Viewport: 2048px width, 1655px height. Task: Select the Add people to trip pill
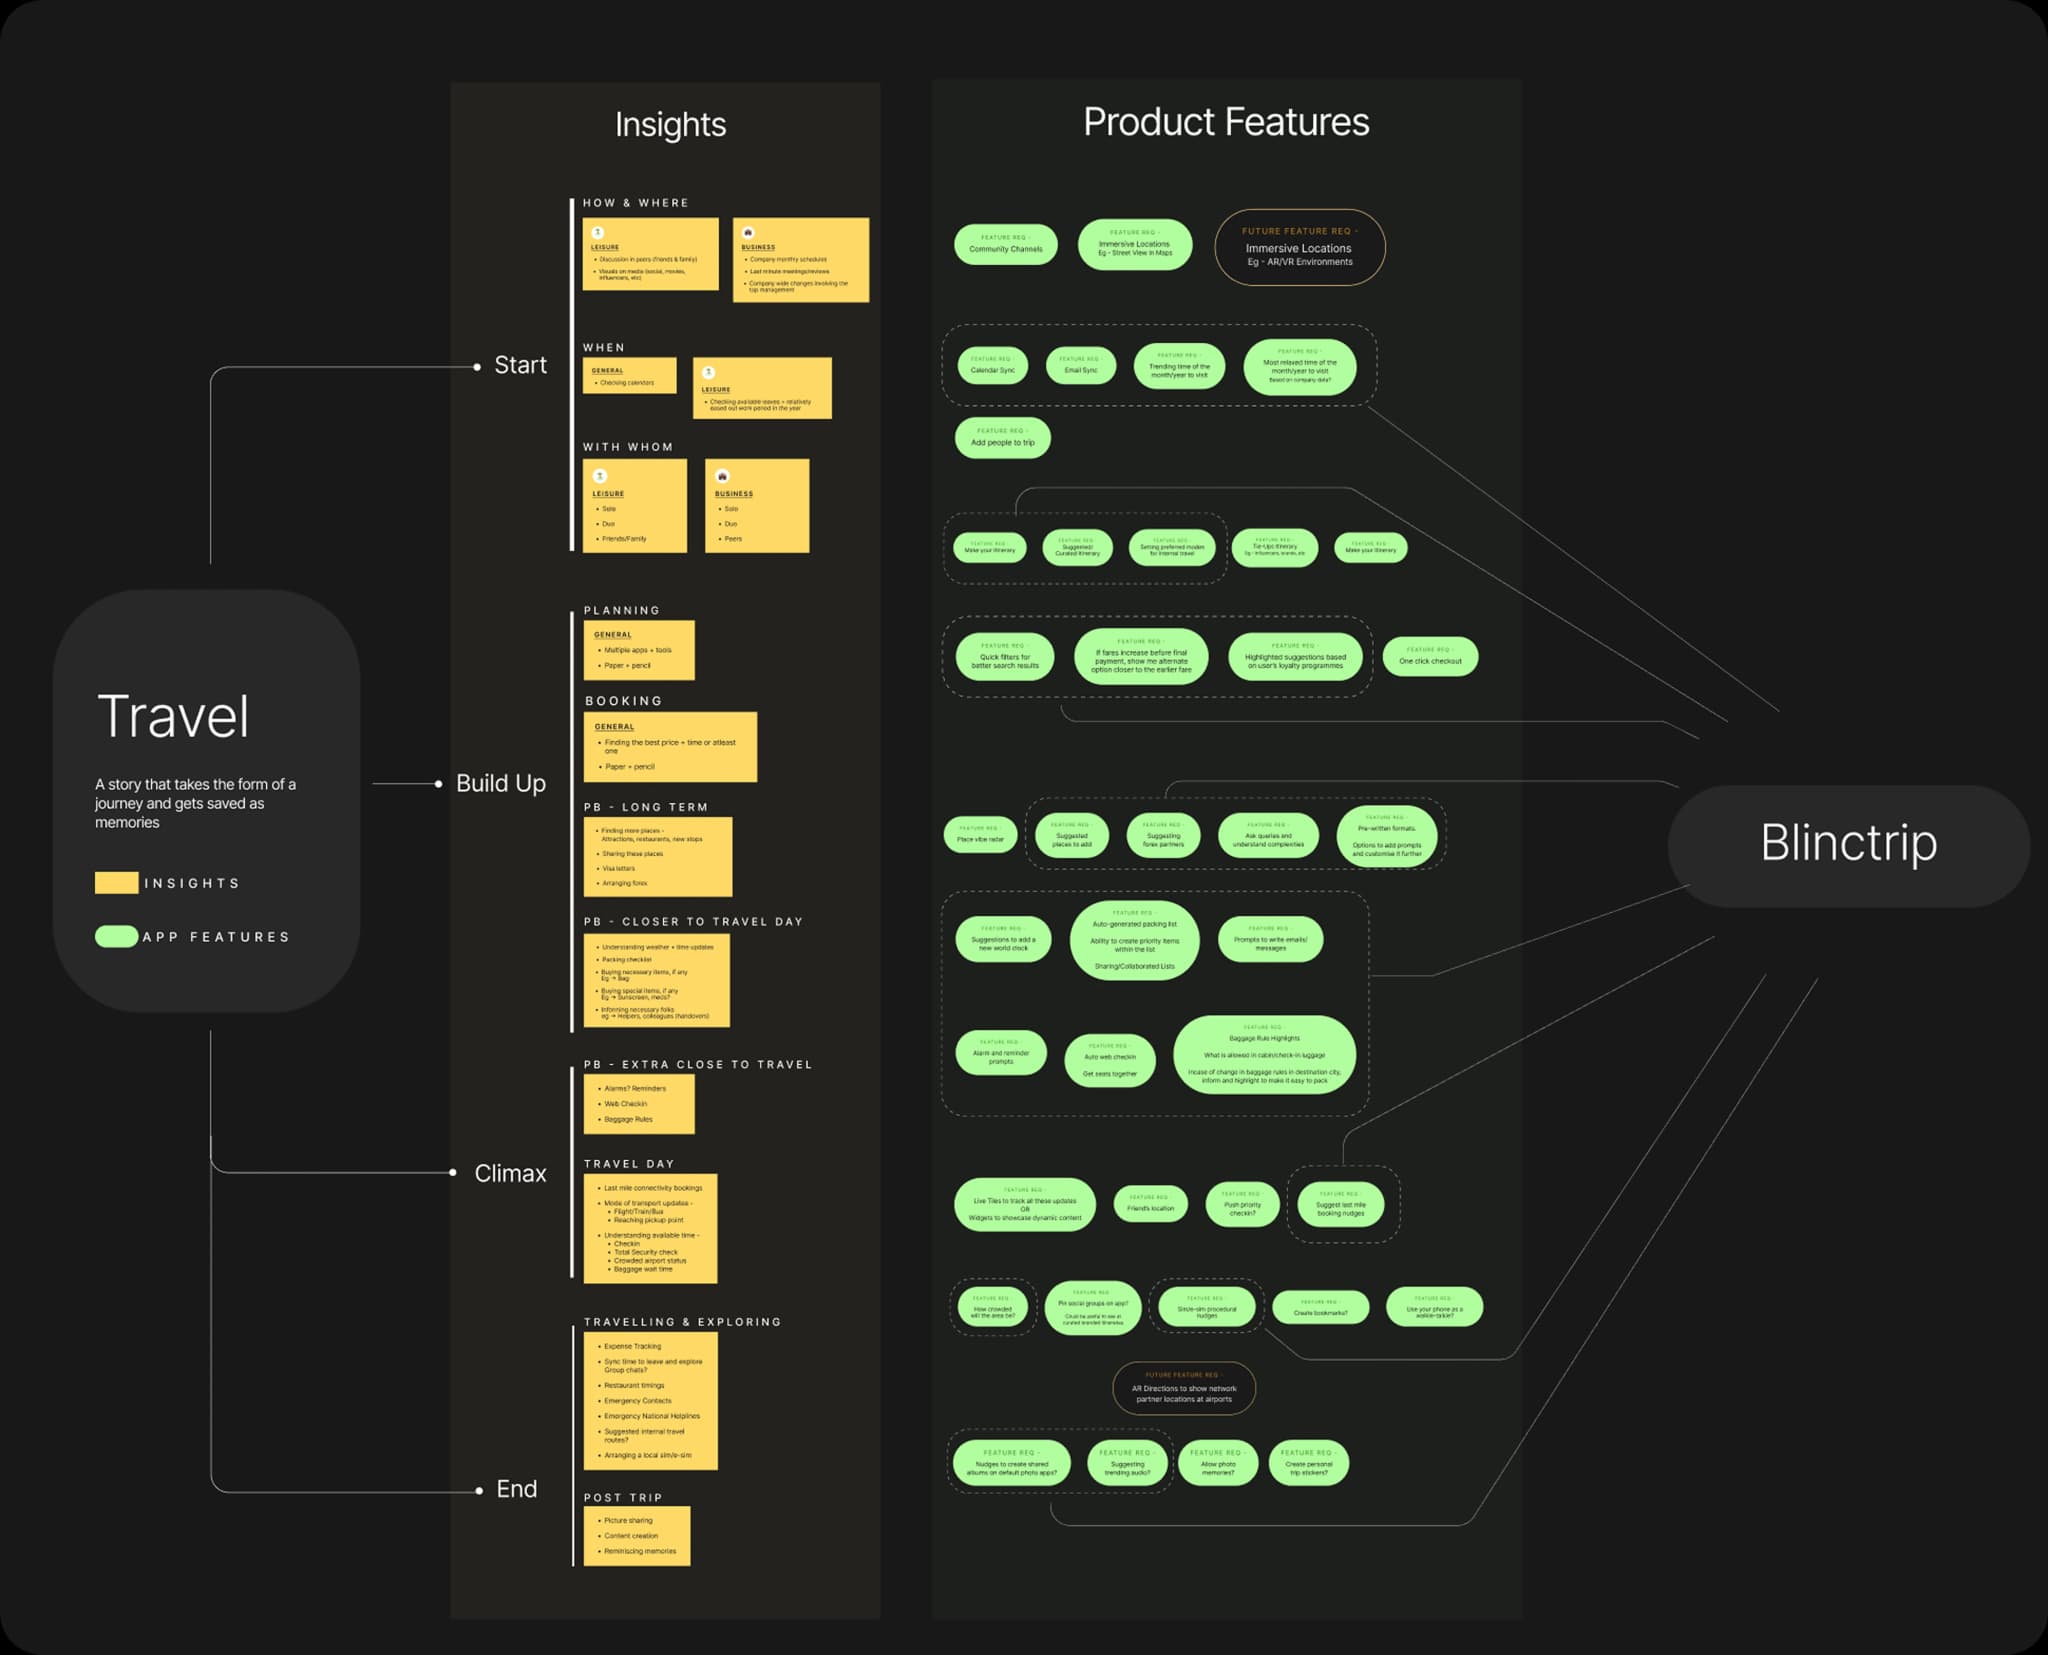(1003, 438)
